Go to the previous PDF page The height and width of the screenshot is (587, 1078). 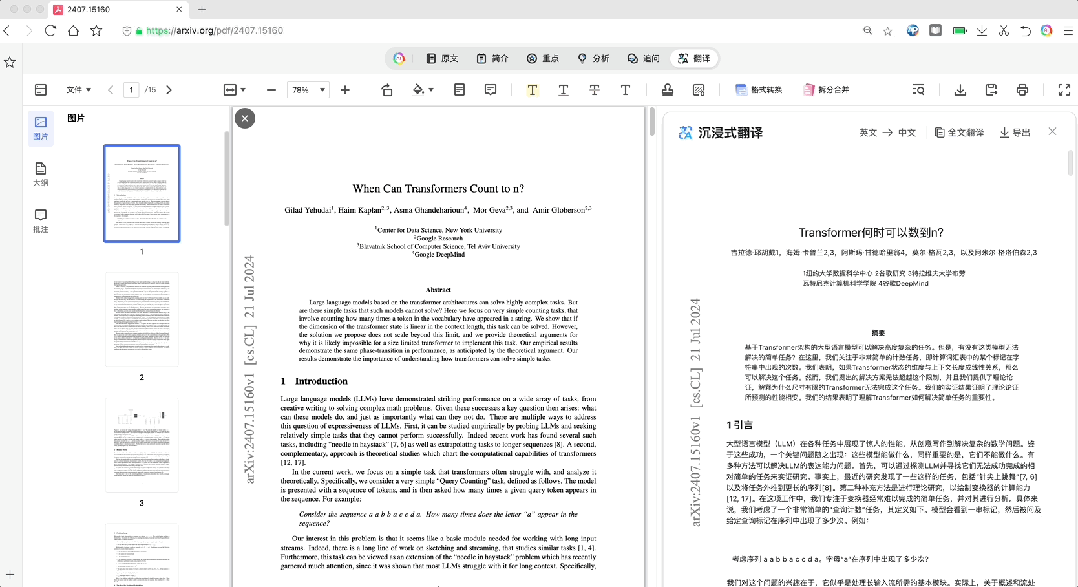[111, 89]
